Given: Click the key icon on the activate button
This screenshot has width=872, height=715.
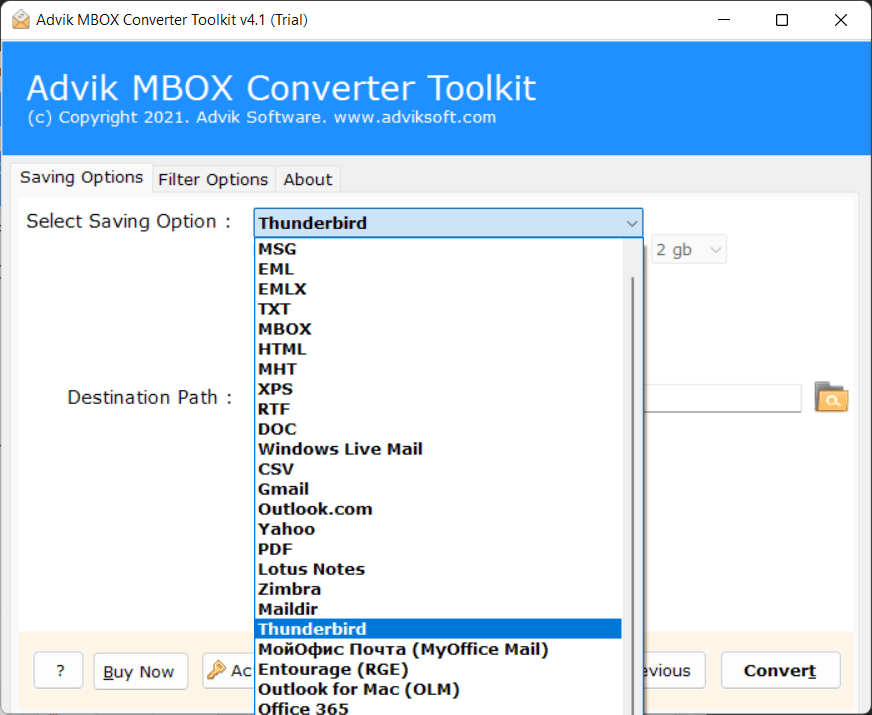Looking at the screenshot, I should click(216, 670).
